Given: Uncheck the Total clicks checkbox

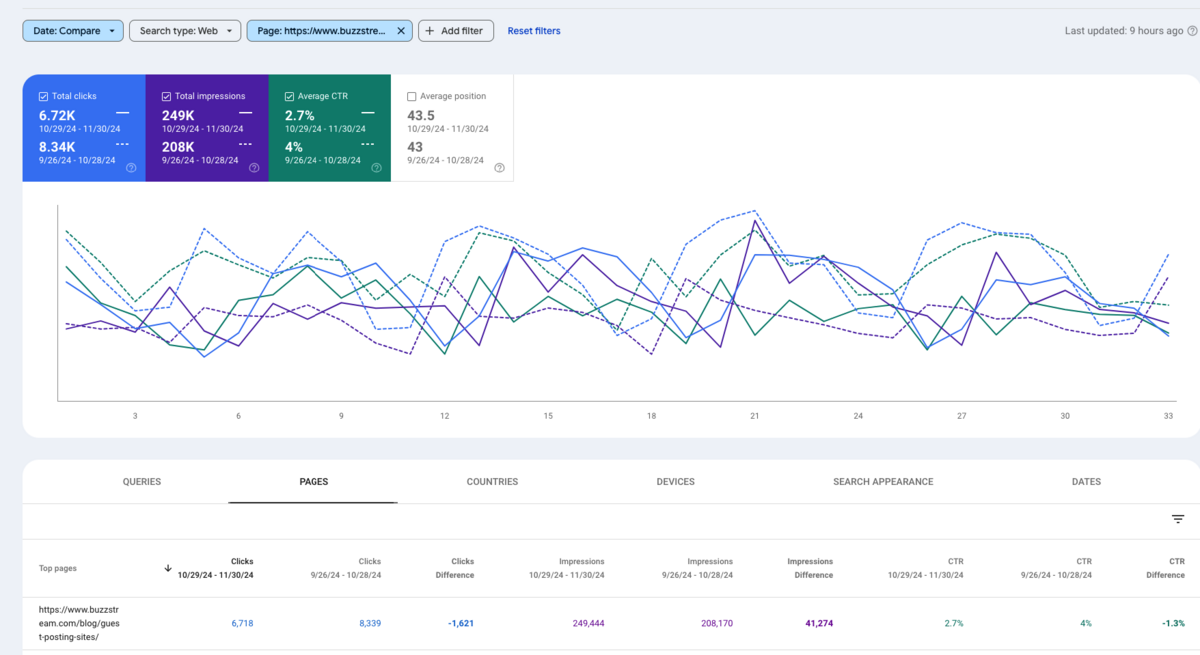Looking at the screenshot, I should [x=43, y=97].
